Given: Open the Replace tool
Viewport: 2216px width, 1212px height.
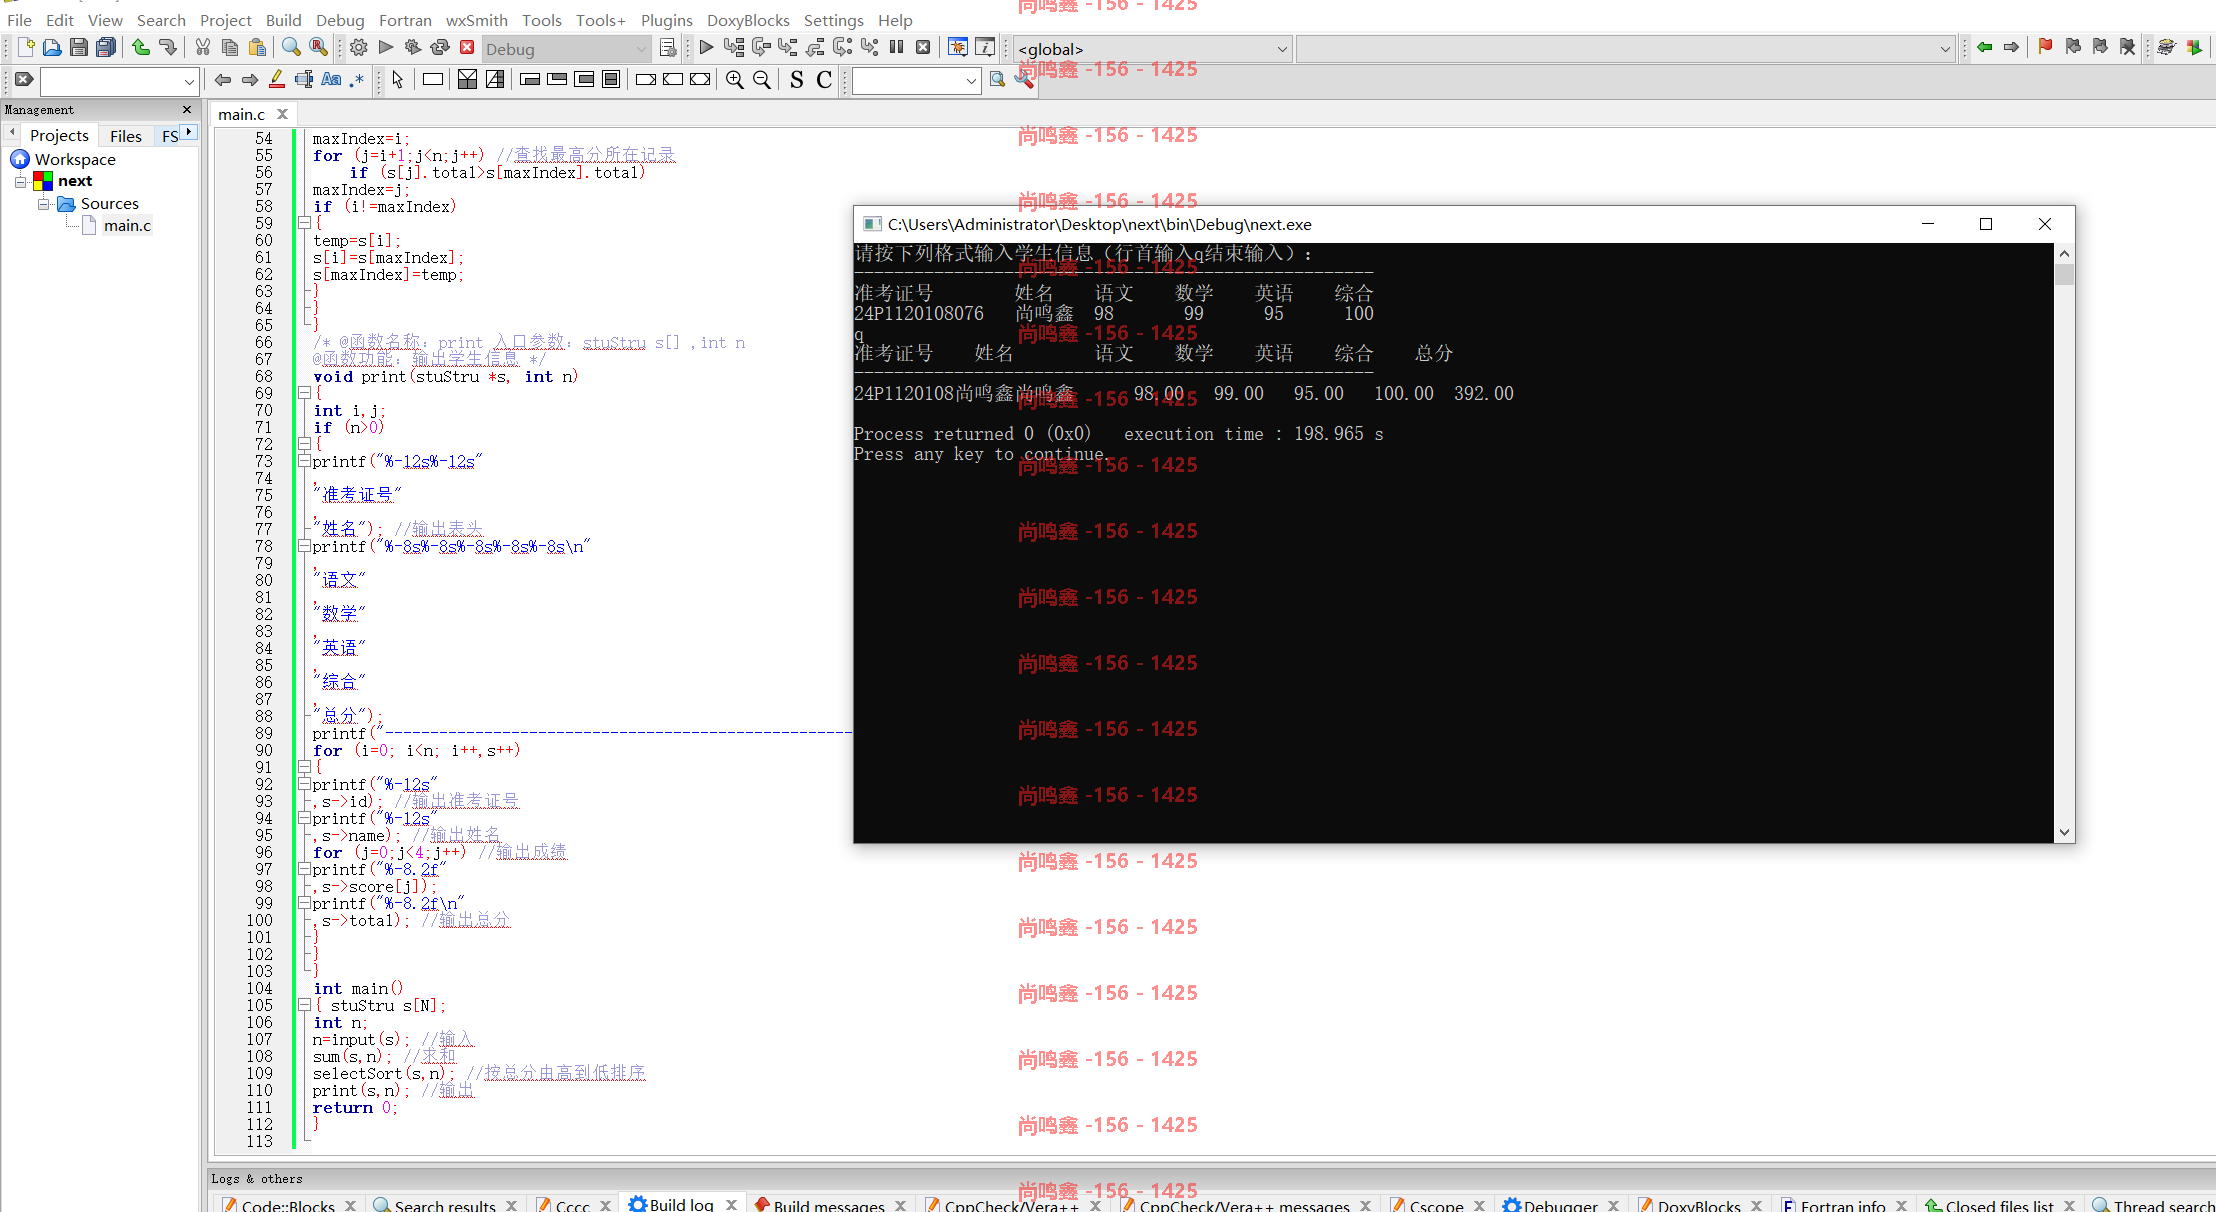Looking at the screenshot, I should (318, 47).
